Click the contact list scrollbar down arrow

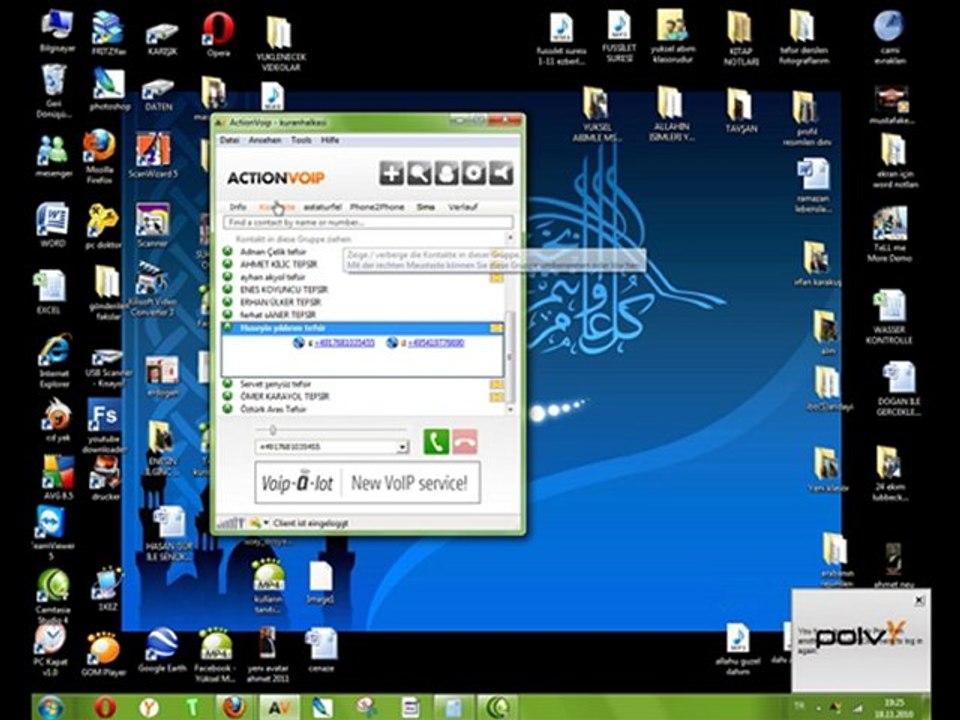click(510, 410)
